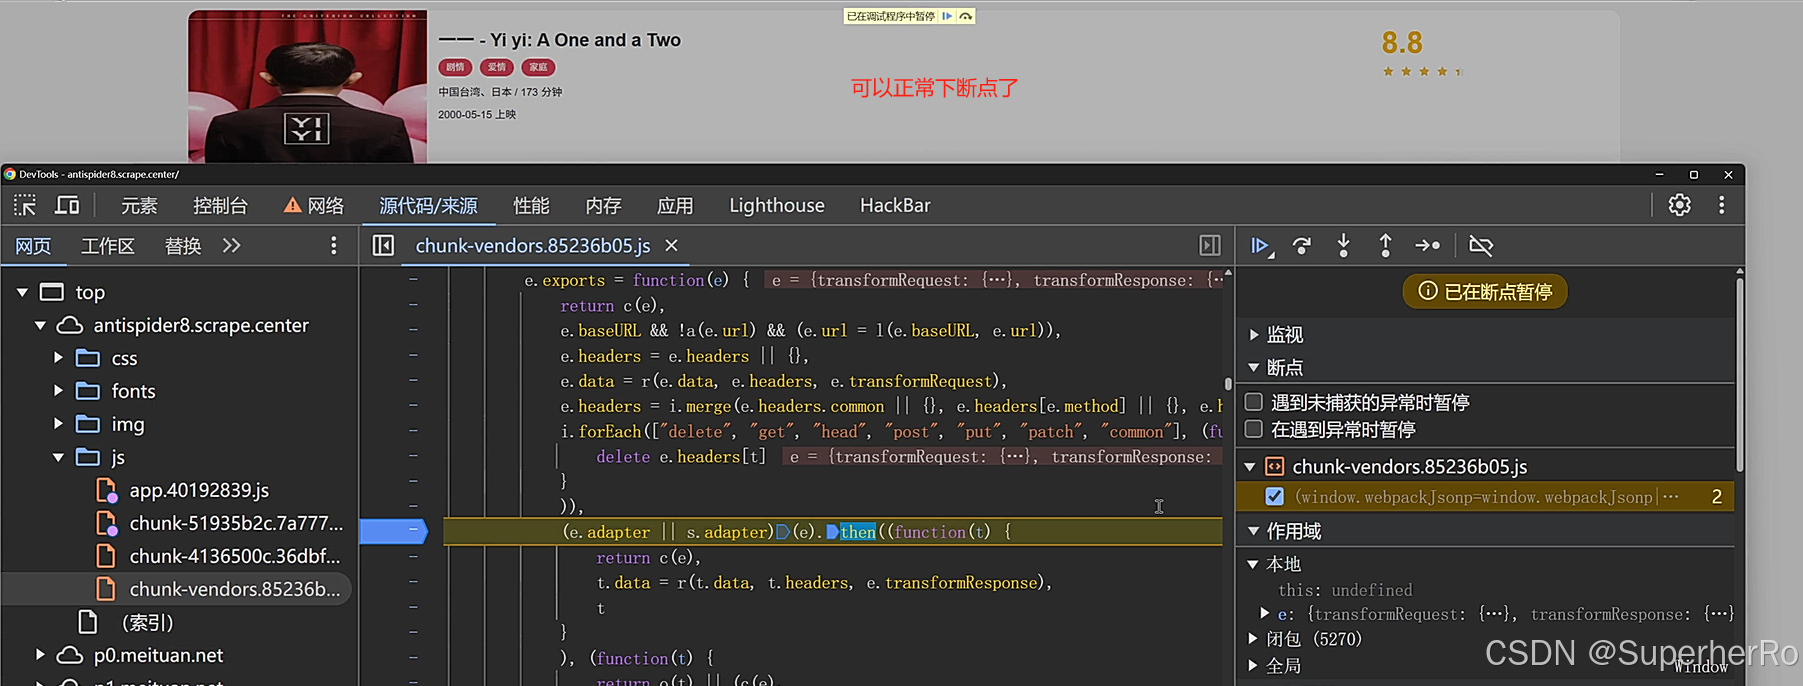Click the inline breakpoint marker before .then
Image resolution: width=1803 pixels, height=686 pixels.
[x=832, y=532]
